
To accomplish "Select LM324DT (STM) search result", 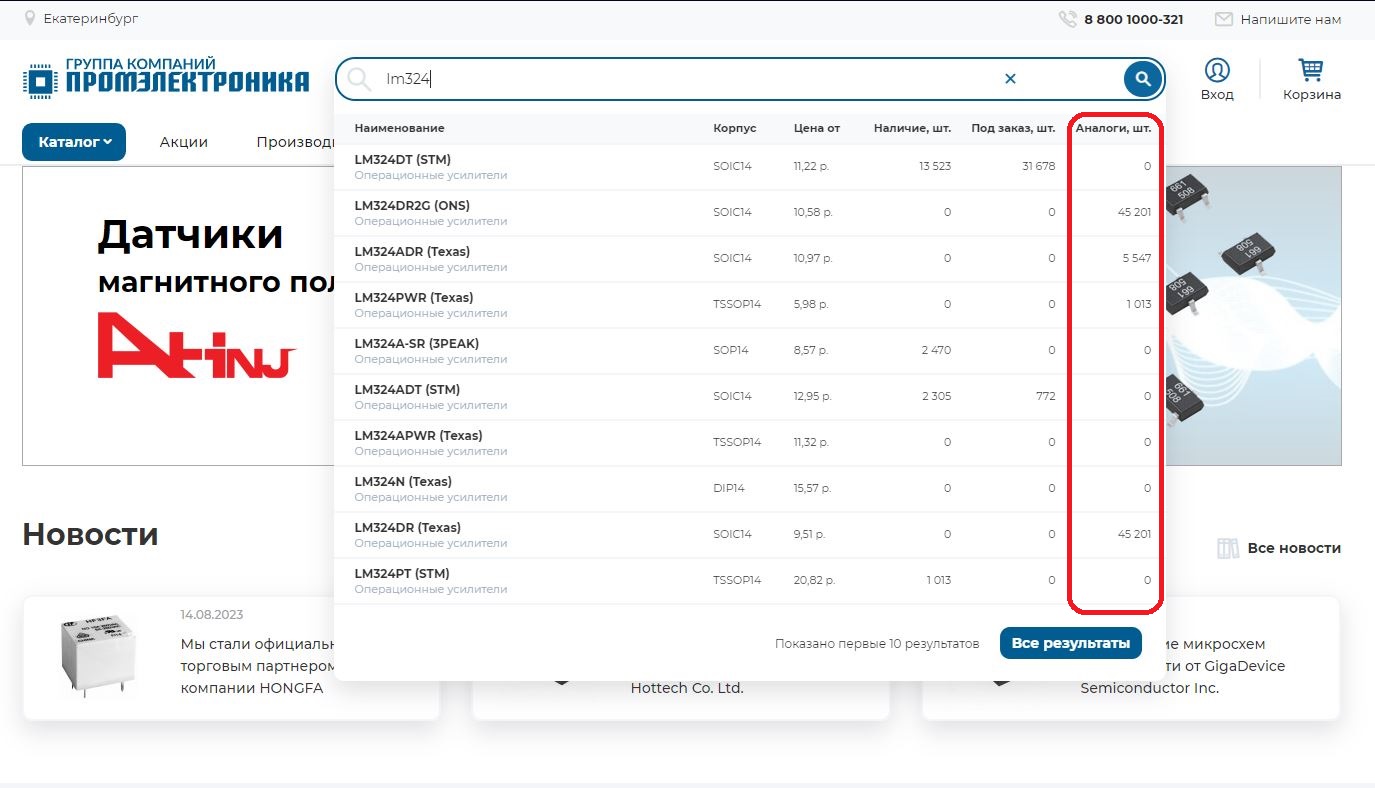I will [x=402, y=160].
